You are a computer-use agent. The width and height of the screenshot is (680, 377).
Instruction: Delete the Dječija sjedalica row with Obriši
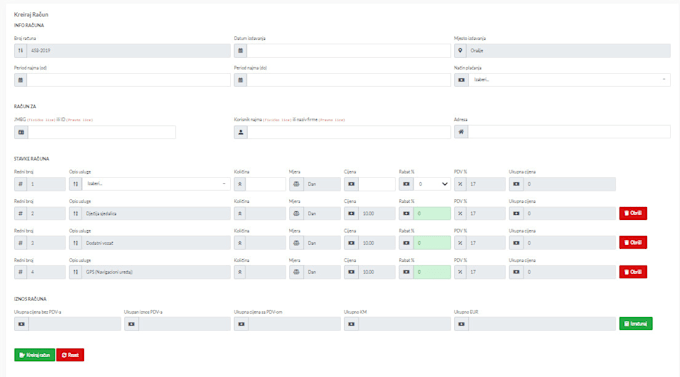pyautogui.click(x=633, y=213)
